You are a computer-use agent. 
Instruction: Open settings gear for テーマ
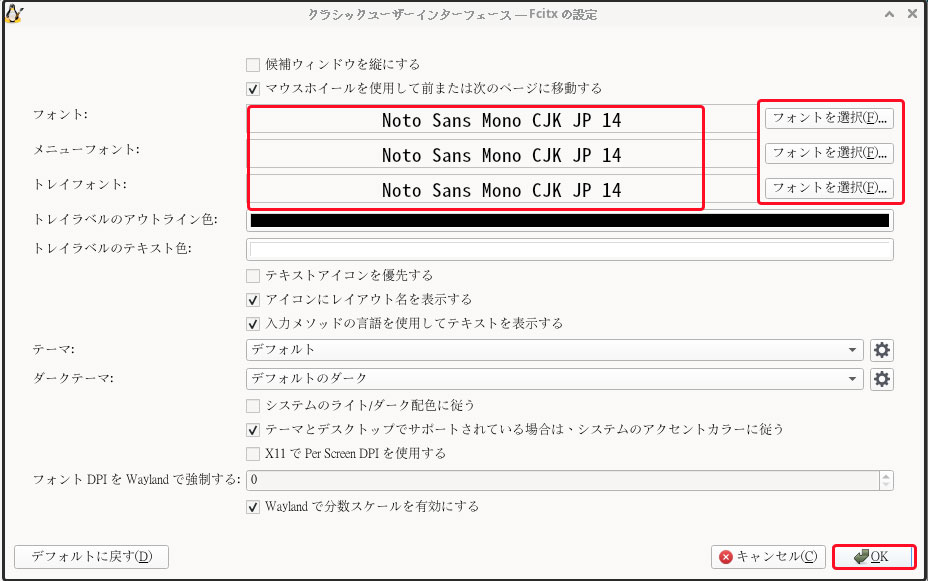click(x=881, y=350)
